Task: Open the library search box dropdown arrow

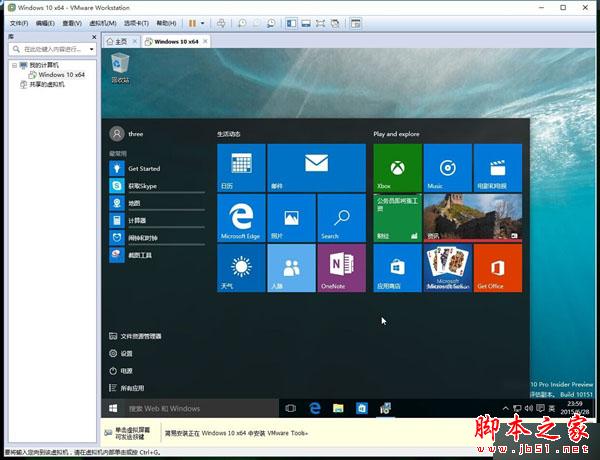Action: [x=93, y=50]
